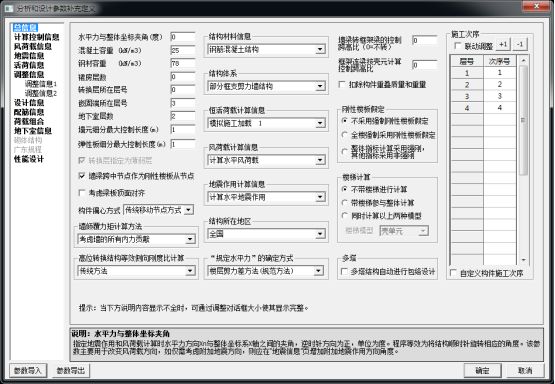Enable the 考虑梁板顶面对齐 checkbox
Image resolution: width=555 pixels, height=384 pixels.
click(82, 193)
